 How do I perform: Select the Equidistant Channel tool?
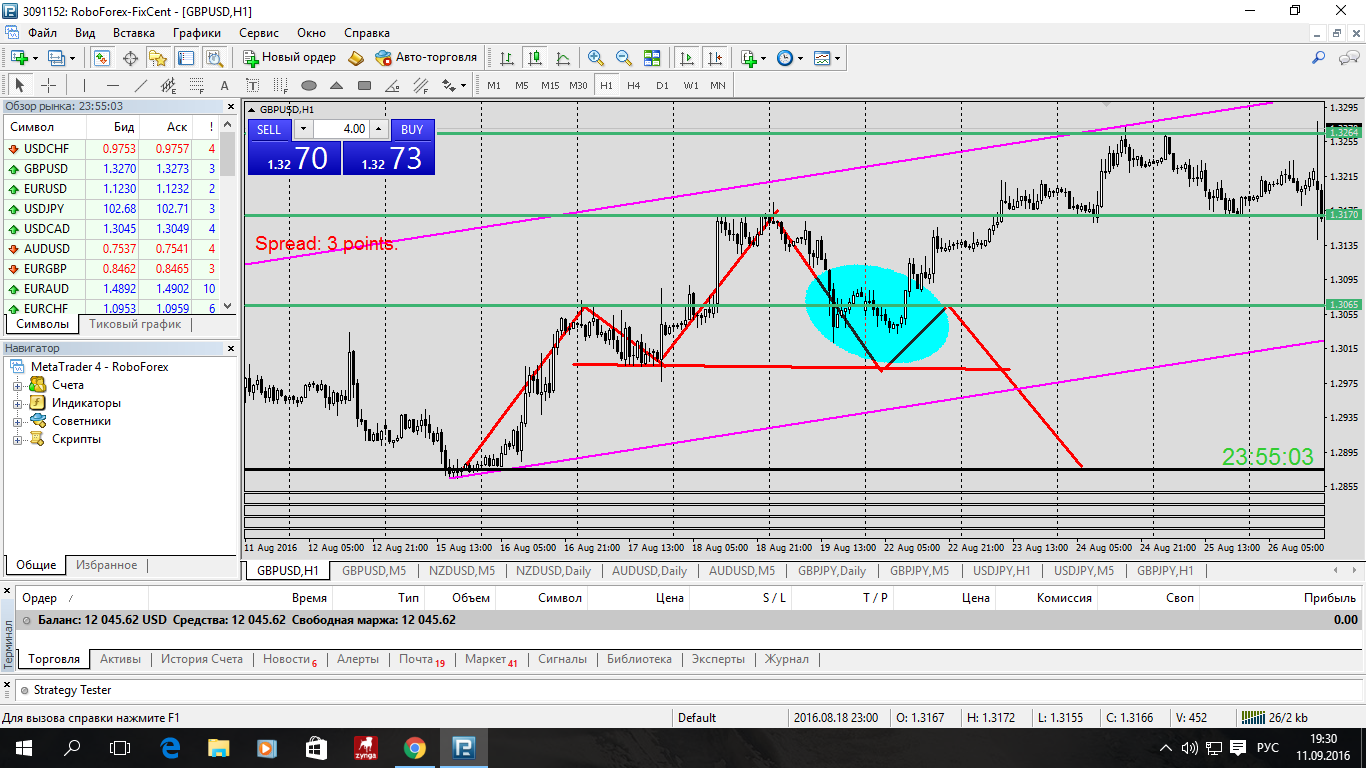tap(169, 85)
